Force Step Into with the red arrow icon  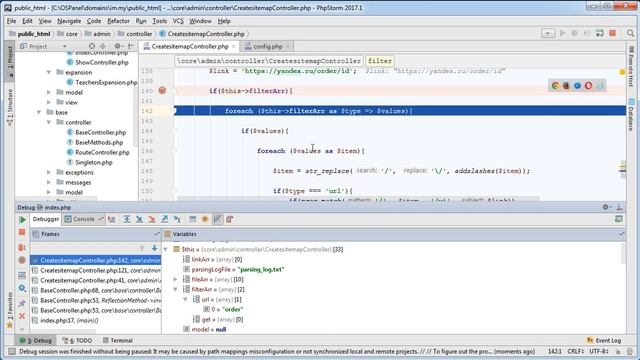point(152,219)
